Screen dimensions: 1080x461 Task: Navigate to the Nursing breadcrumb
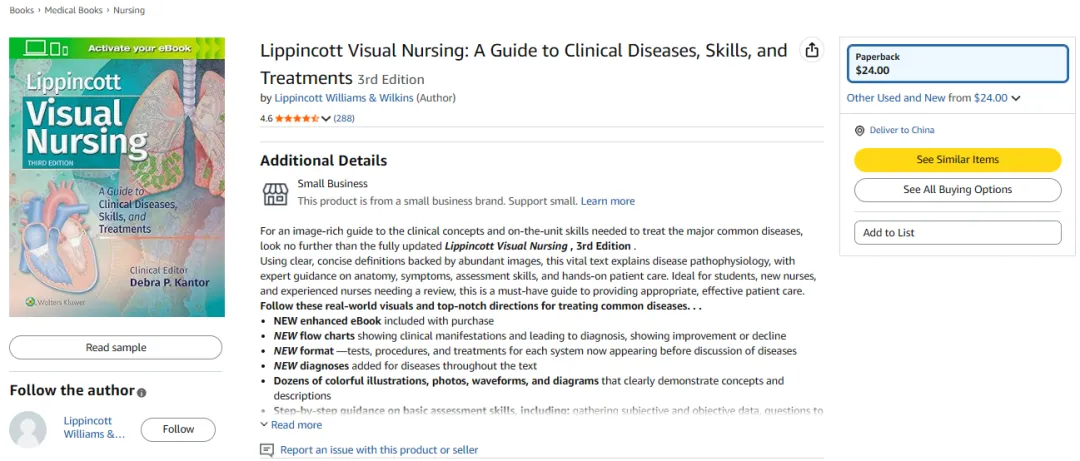point(129,10)
